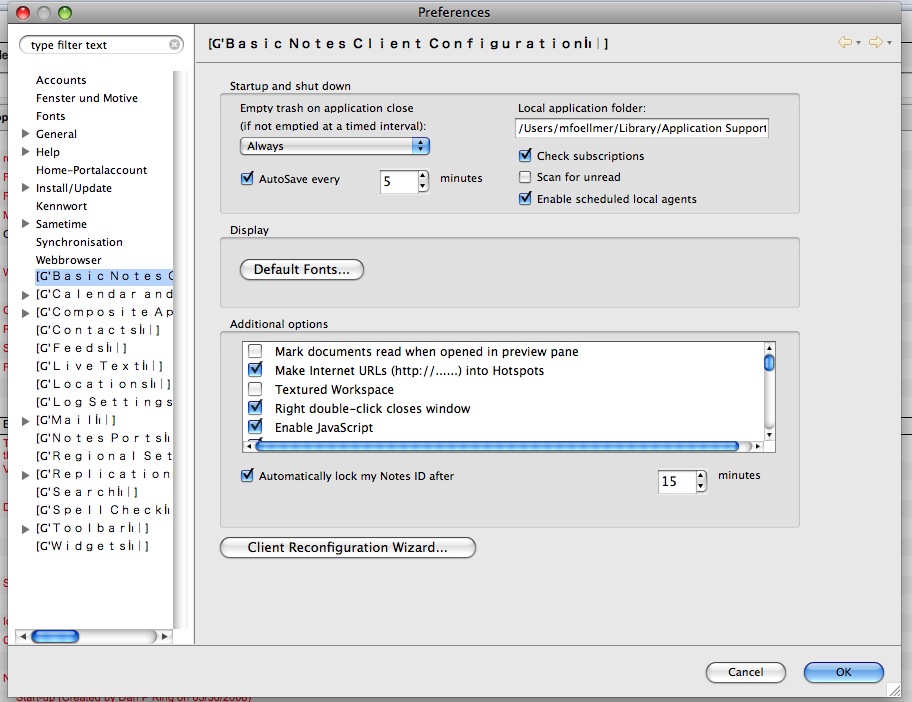Click the type filter text field
Screen dimensions: 912x702
98,45
